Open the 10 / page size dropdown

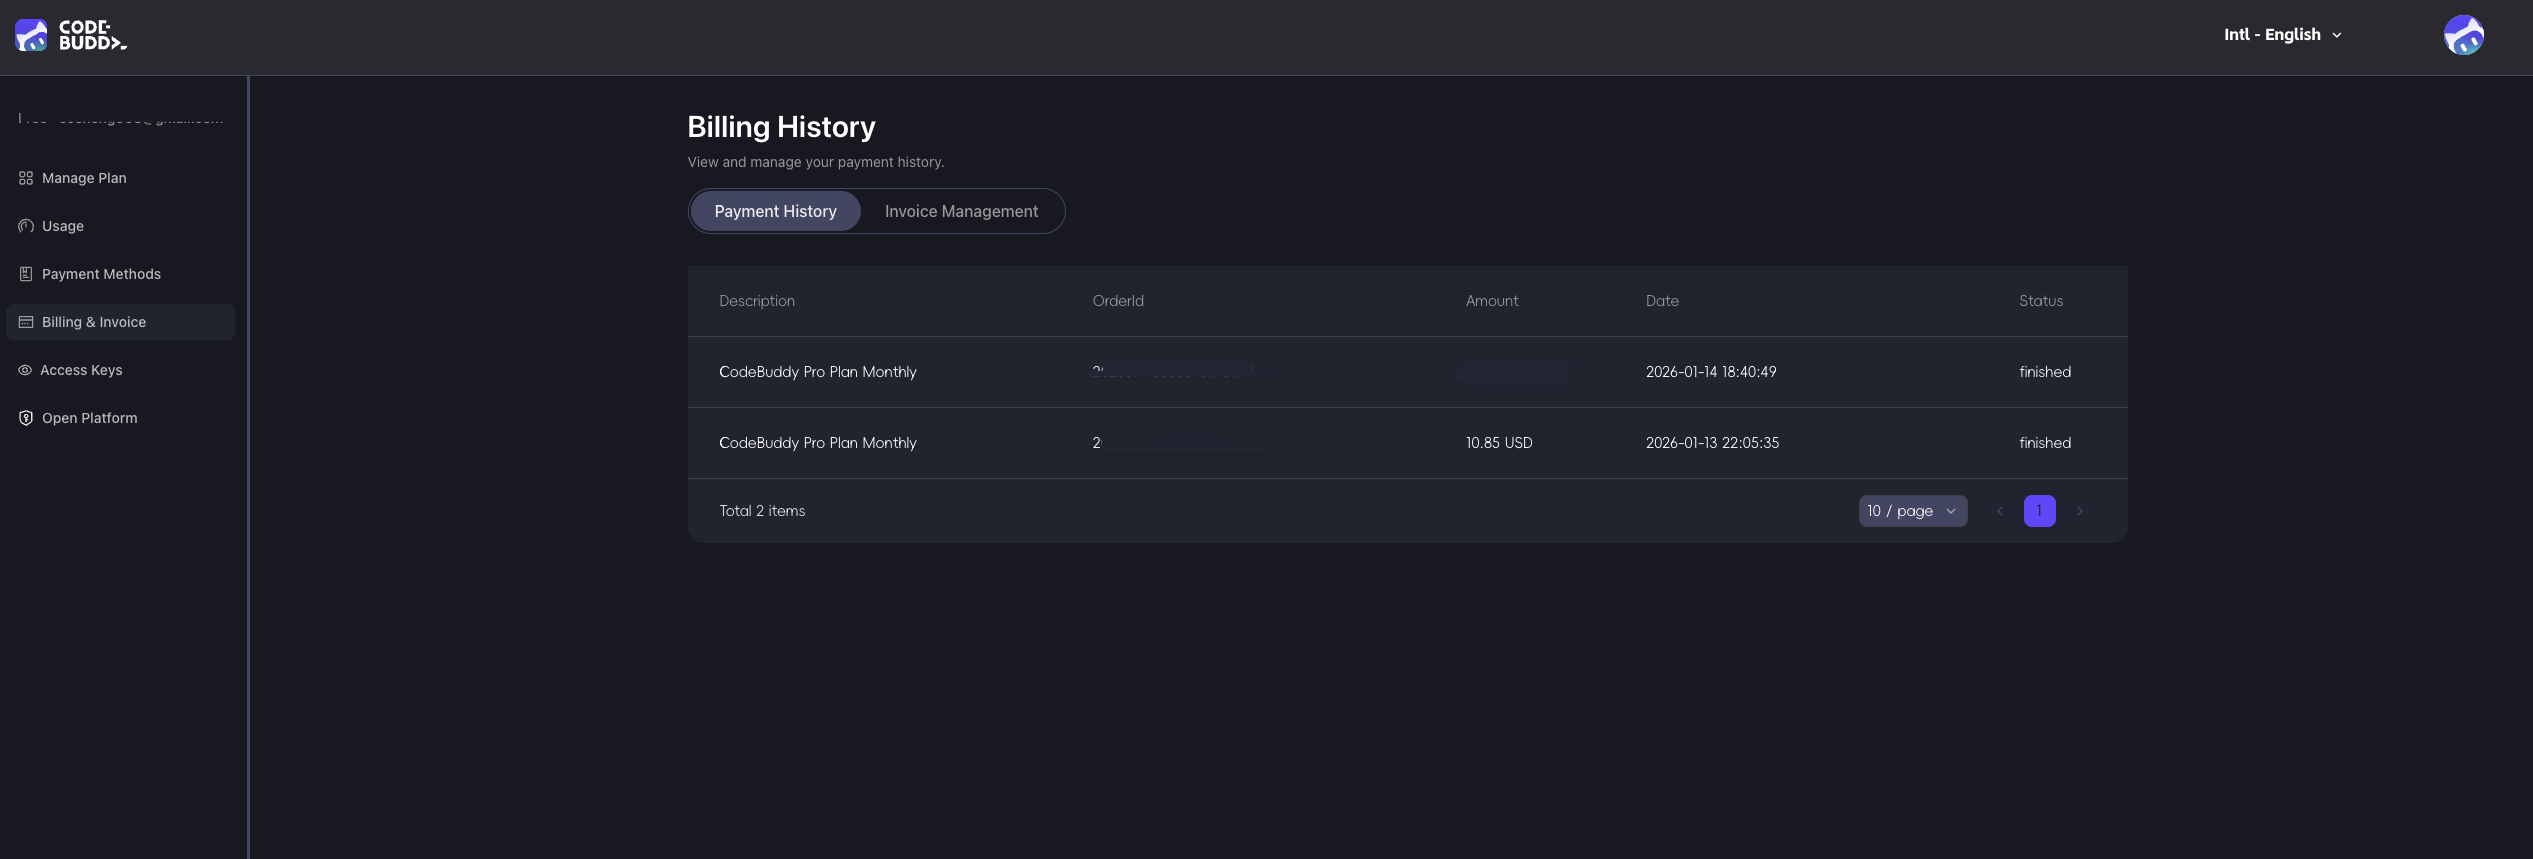click(1912, 511)
